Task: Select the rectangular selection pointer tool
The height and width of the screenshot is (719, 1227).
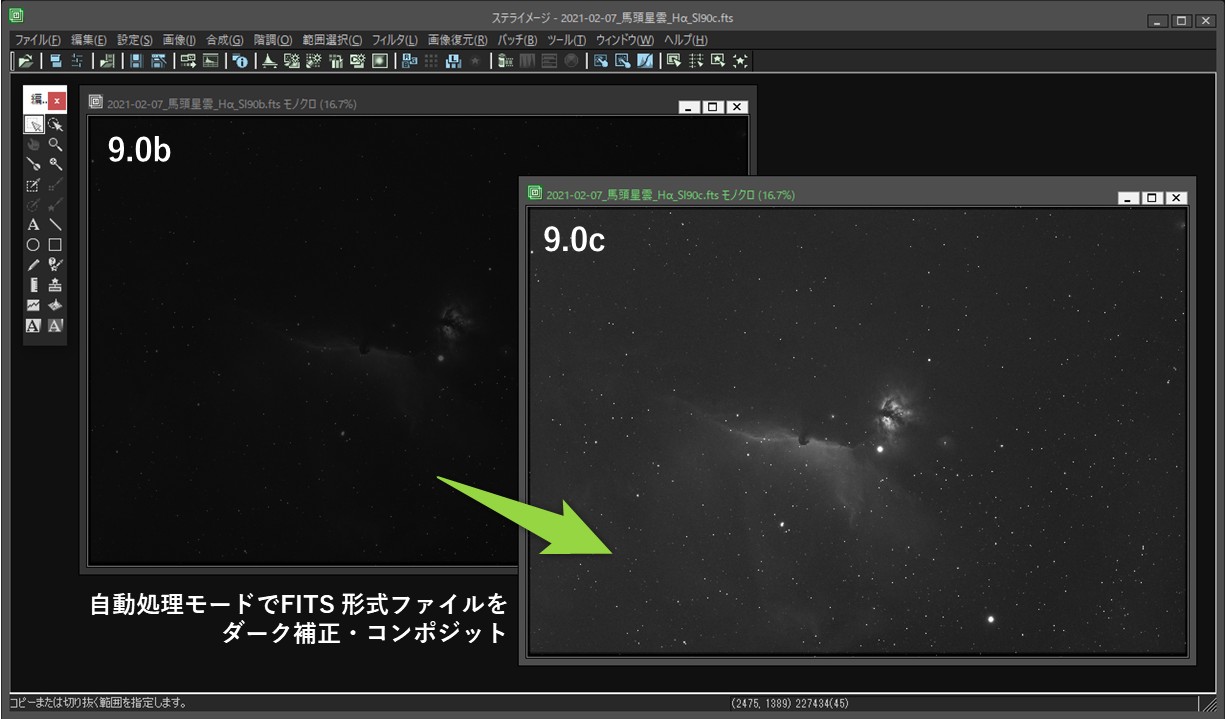Action: click(x=33, y=125)
